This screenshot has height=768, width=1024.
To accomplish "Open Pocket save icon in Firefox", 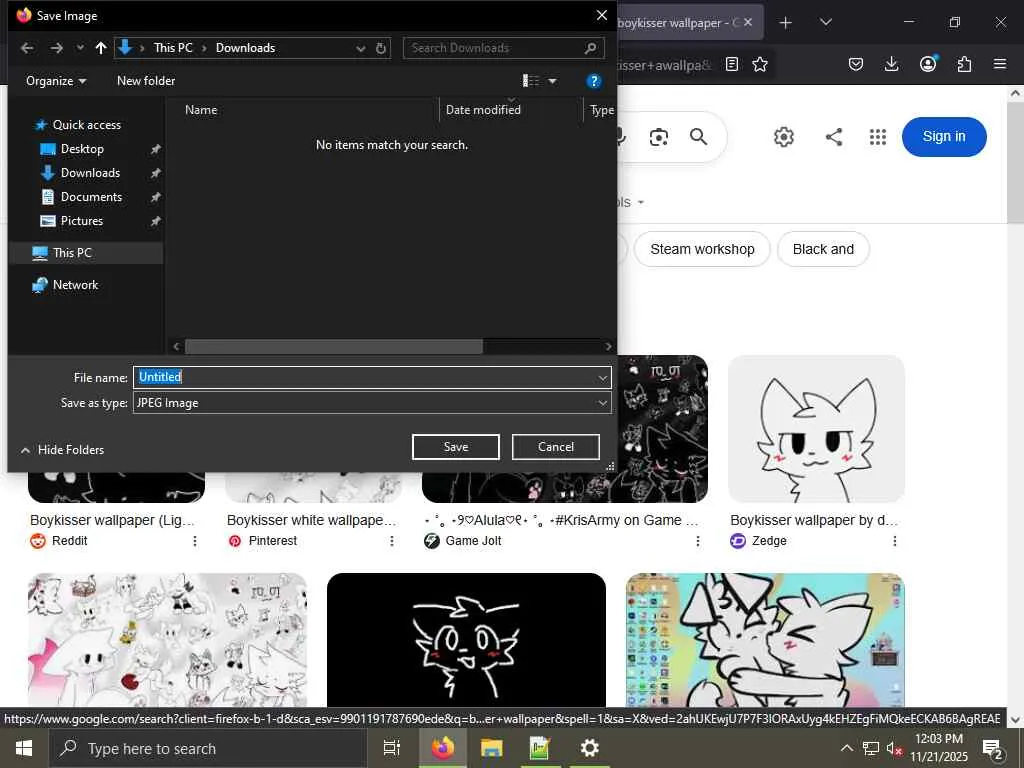I will coord(856,64).
